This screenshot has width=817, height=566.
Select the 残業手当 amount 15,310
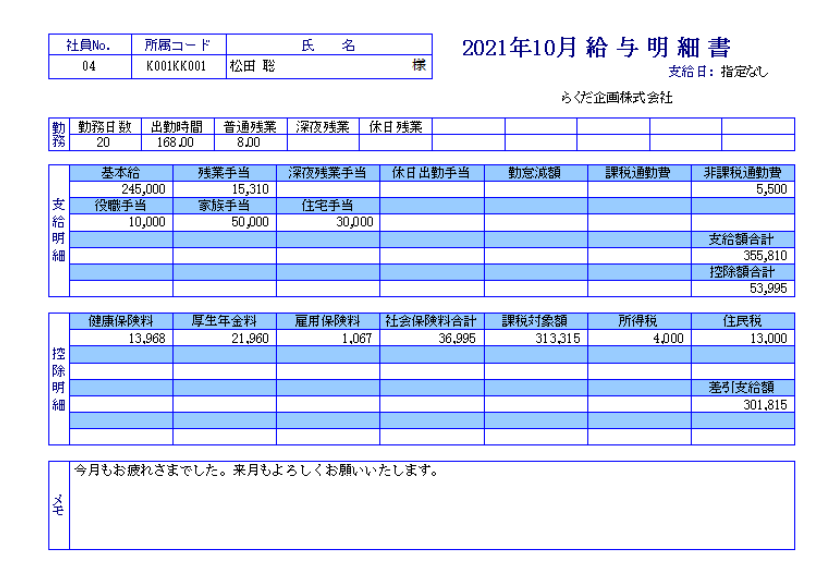click(249, 188)
